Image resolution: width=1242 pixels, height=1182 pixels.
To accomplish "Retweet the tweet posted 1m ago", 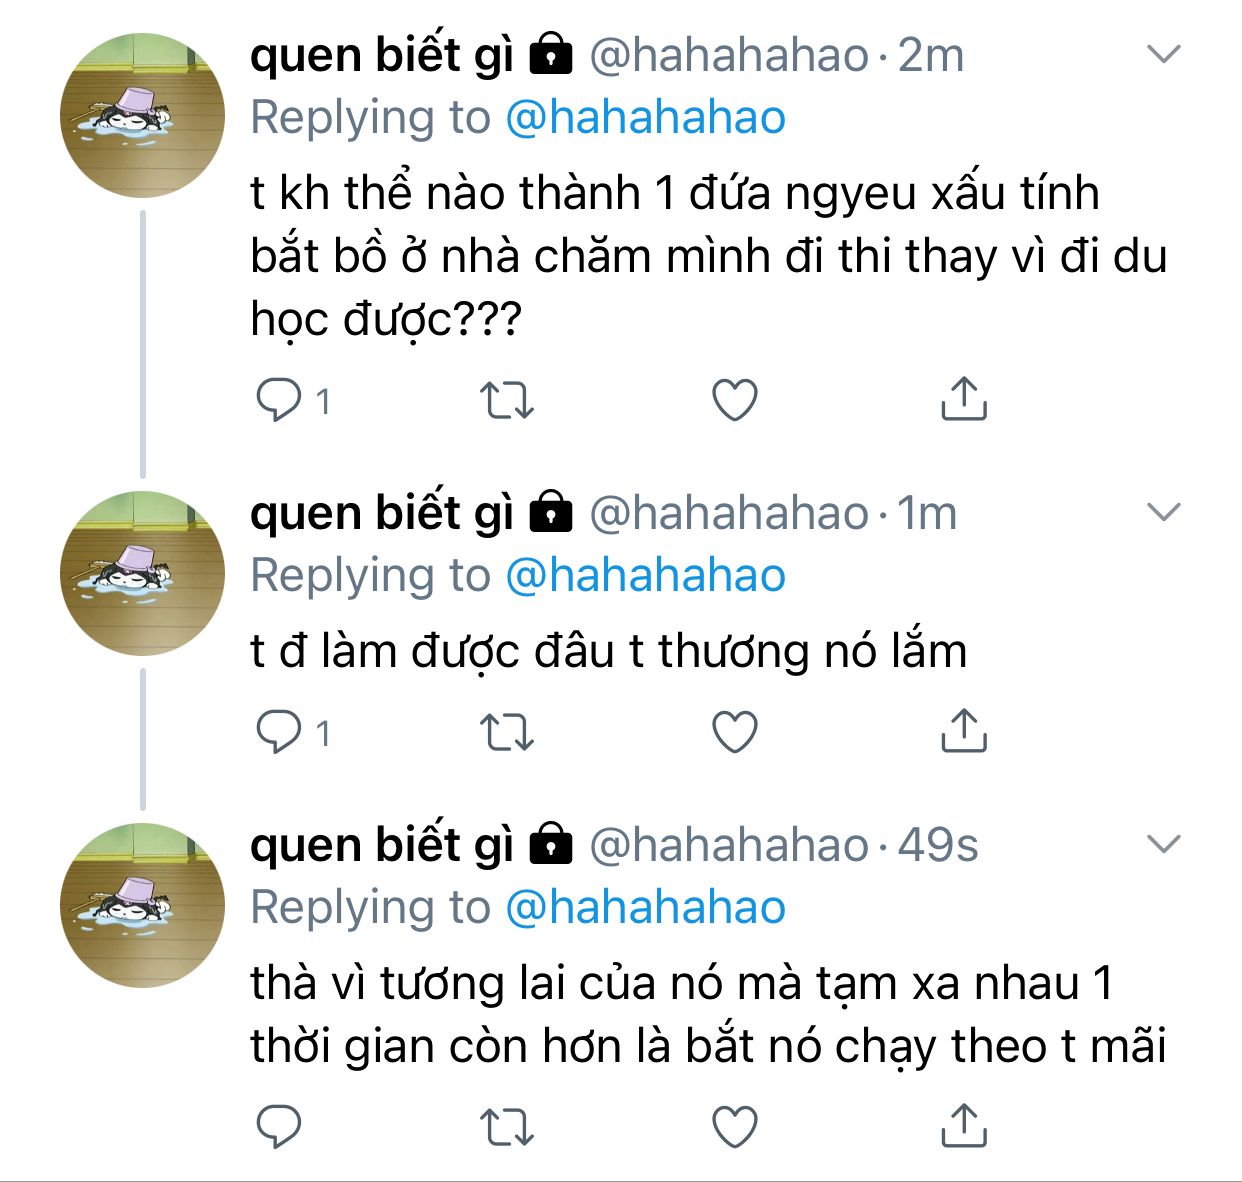I will click(507, 733).
